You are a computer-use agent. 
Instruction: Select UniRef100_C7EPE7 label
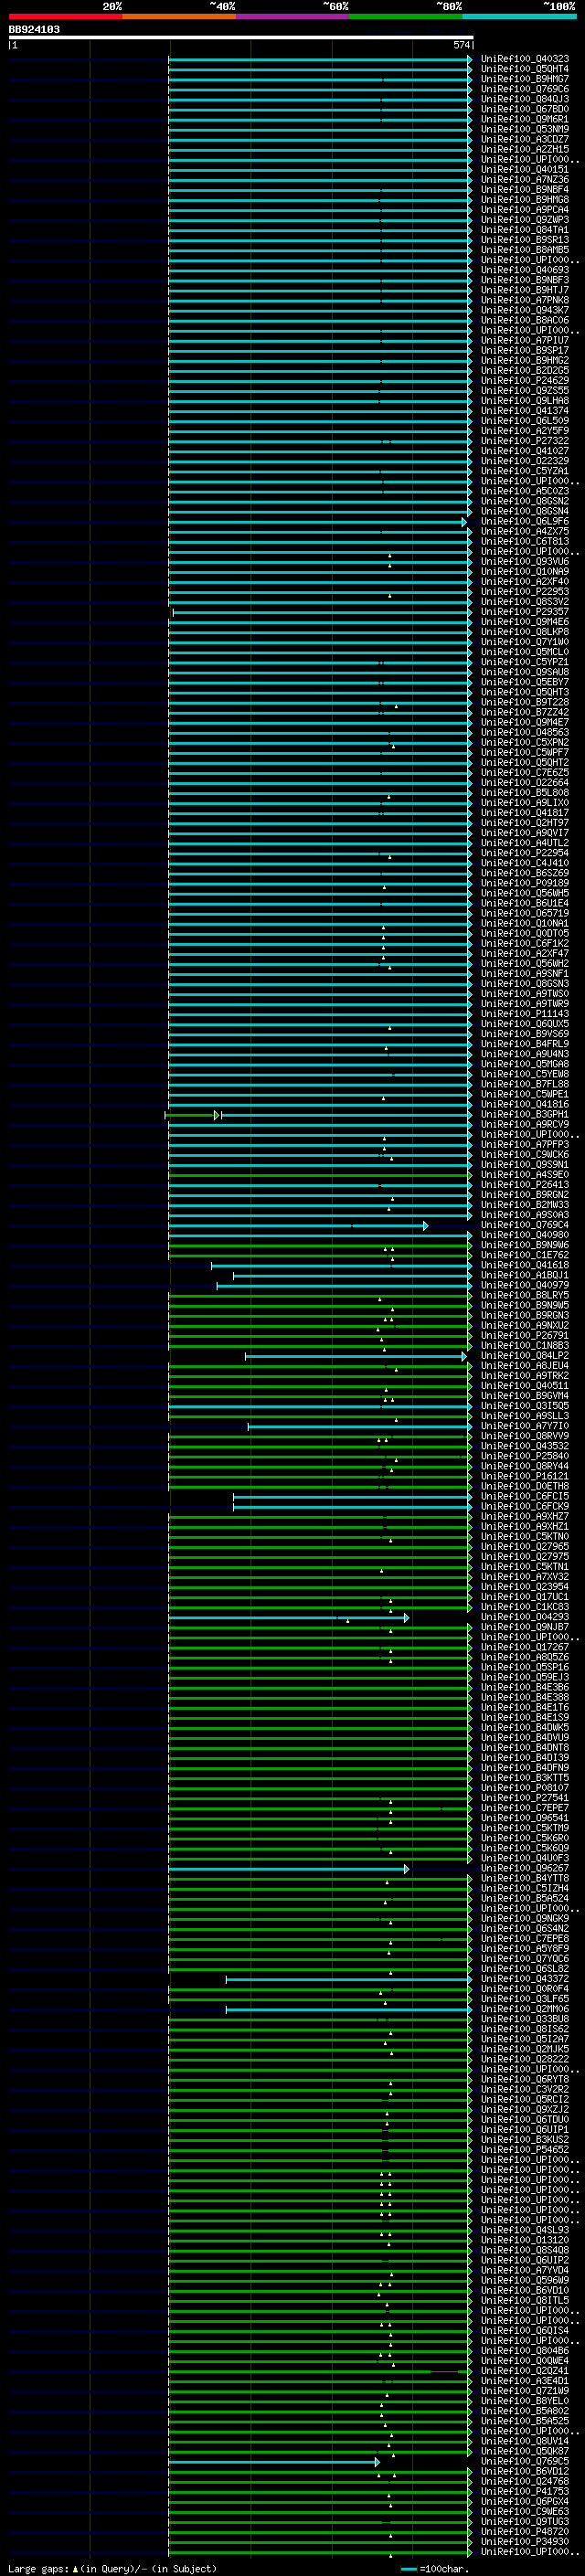point(525,1808)
